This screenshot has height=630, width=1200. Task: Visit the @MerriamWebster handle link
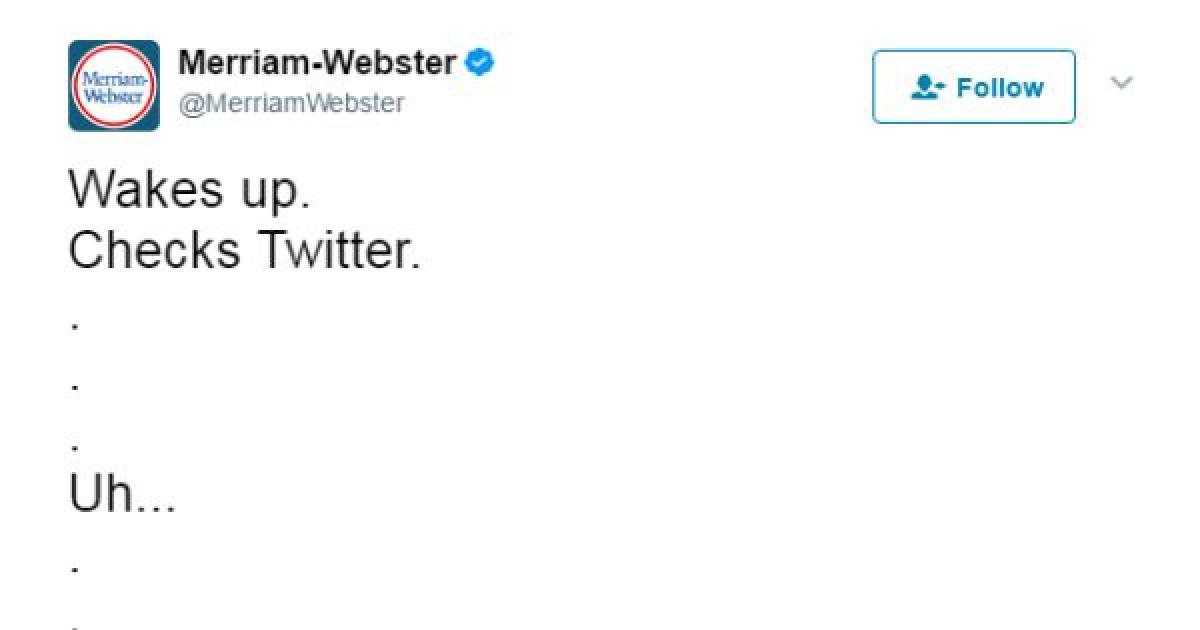coord(291,103)
